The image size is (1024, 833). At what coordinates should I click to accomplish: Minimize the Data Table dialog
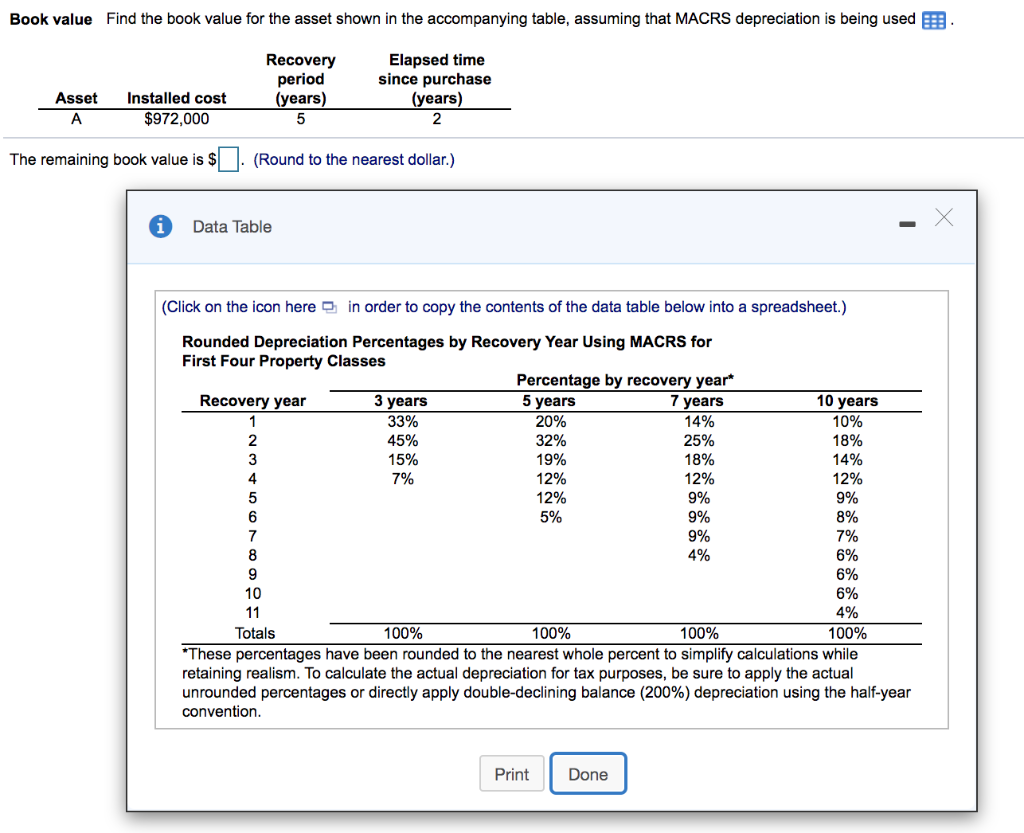coord(907,224)
